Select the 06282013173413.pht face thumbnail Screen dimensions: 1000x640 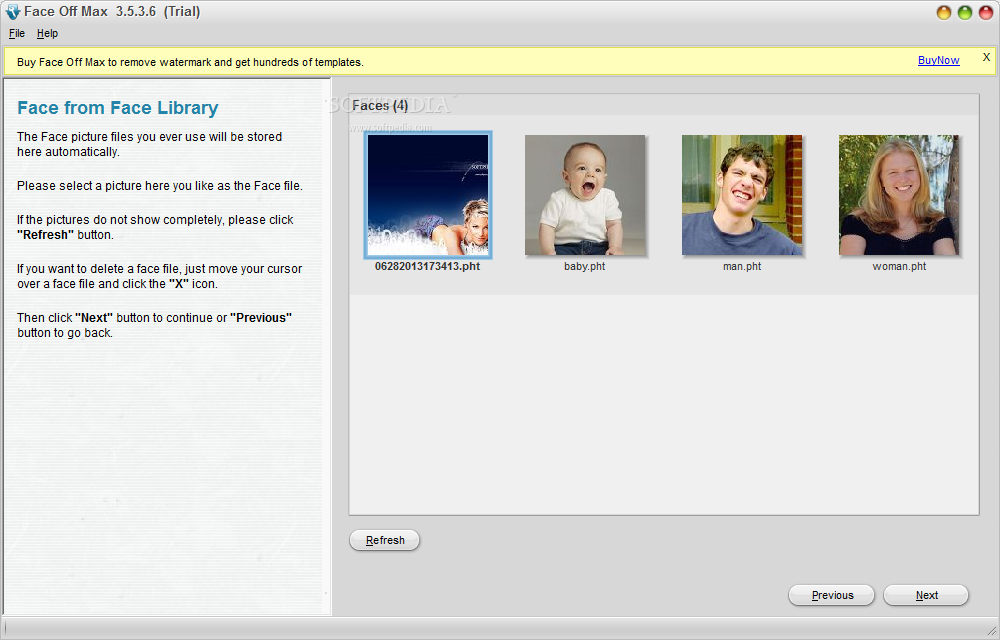(428, 195)
